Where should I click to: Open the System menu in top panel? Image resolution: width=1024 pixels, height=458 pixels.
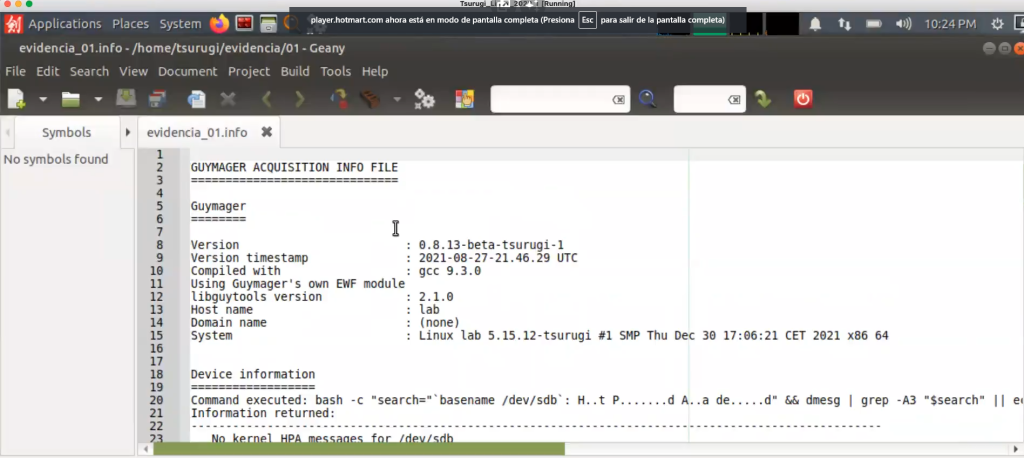180,24
